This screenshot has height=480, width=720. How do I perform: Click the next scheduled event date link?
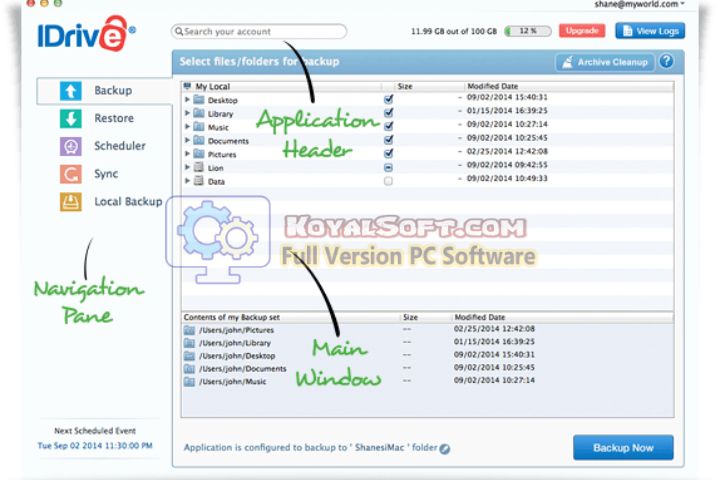(x=95, y=446)
